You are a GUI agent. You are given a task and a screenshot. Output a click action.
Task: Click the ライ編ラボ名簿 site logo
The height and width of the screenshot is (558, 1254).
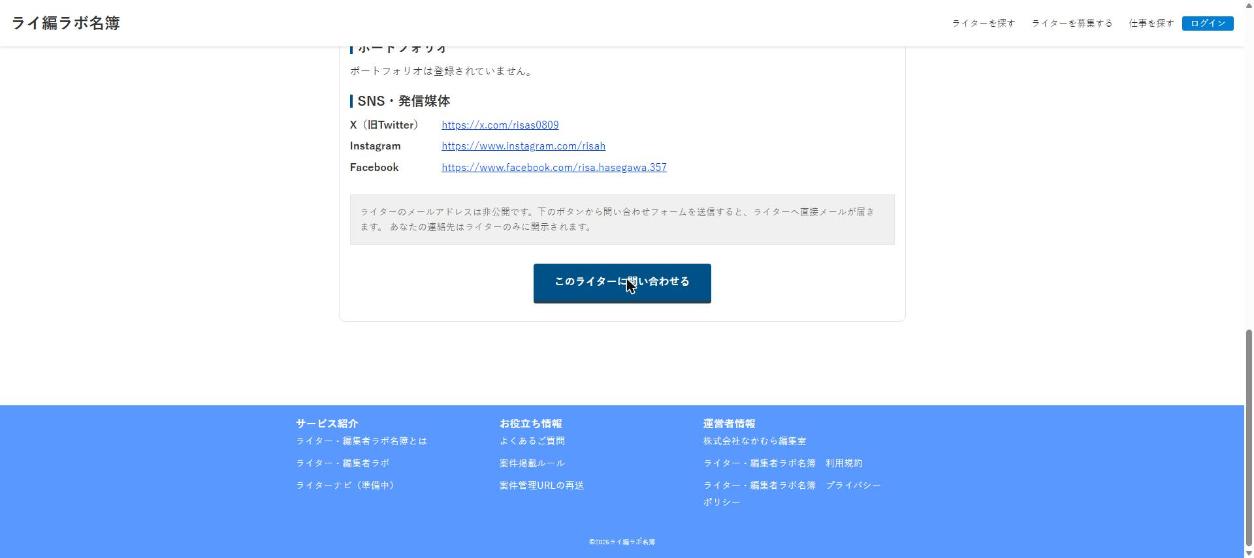point(66,23)
